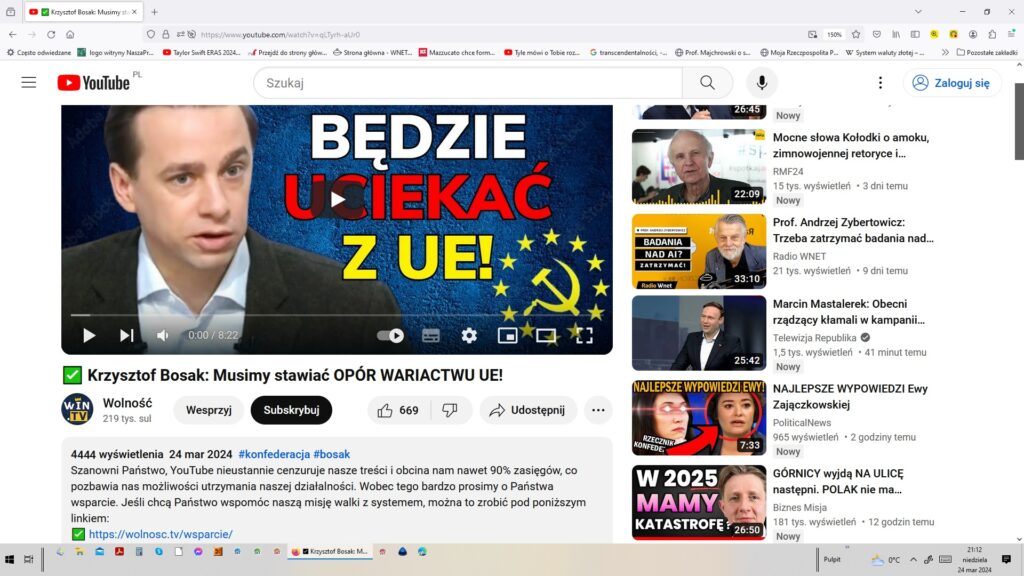This screenshot has height=576, width=1024.
Task: Open a new browser tab
Action: tap(154, 12)
